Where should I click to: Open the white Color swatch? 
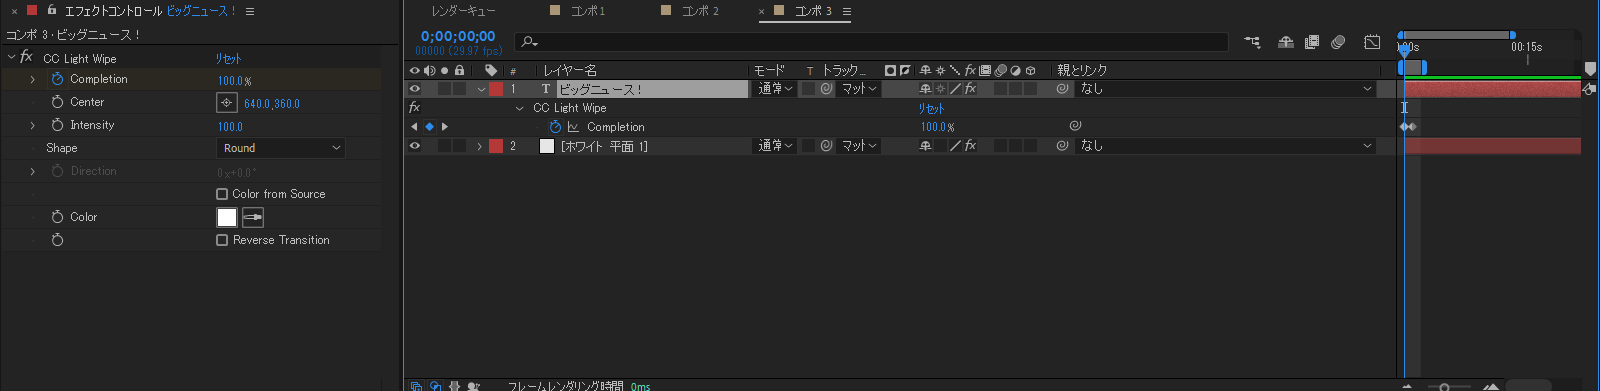point(227,217)
